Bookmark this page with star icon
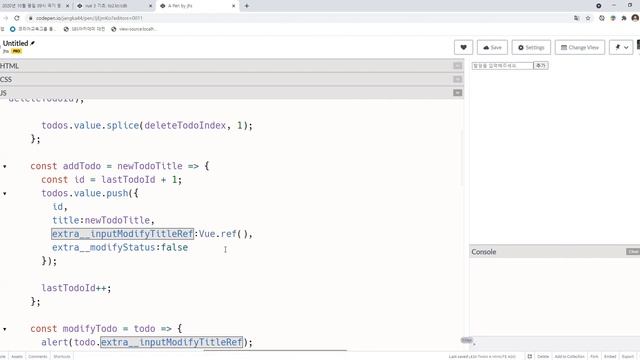640x360 pixels. (x=588, y=18)
